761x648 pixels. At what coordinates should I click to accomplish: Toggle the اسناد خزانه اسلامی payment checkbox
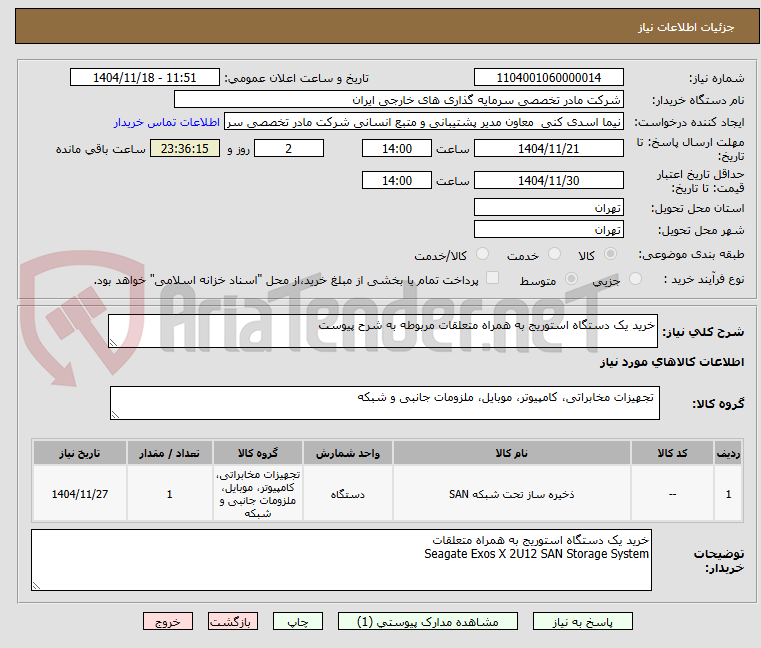492,278
